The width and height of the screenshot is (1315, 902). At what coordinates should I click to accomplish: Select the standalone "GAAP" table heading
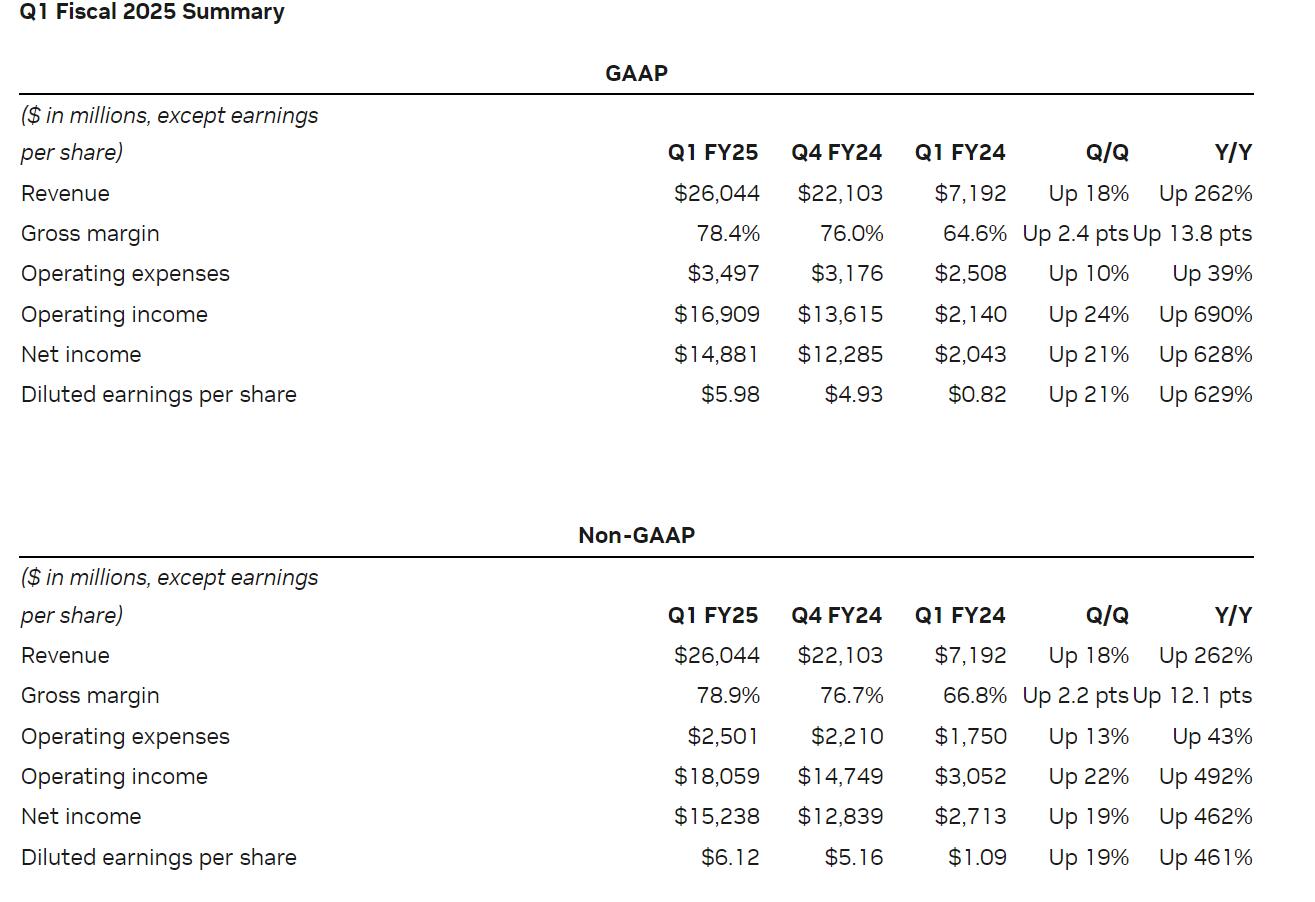click(636, 73)
